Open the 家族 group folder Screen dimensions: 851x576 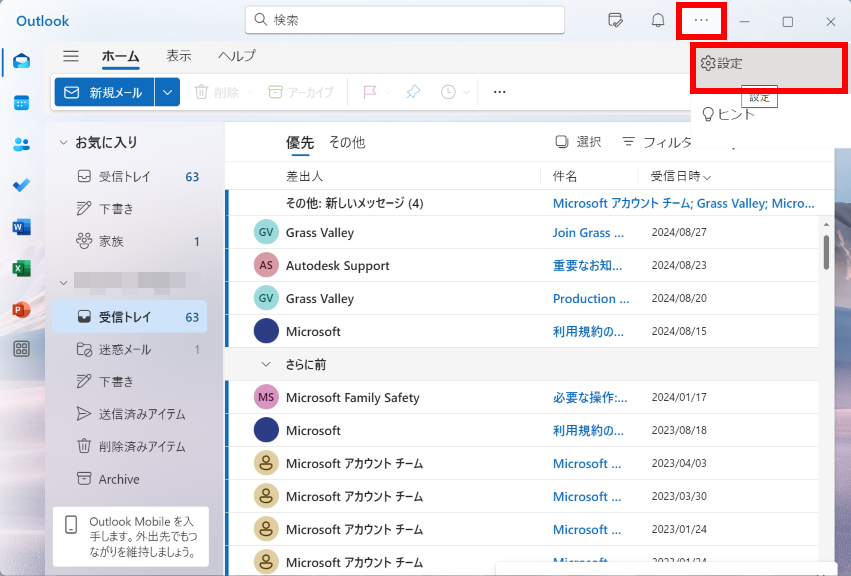tap(130, 241)
